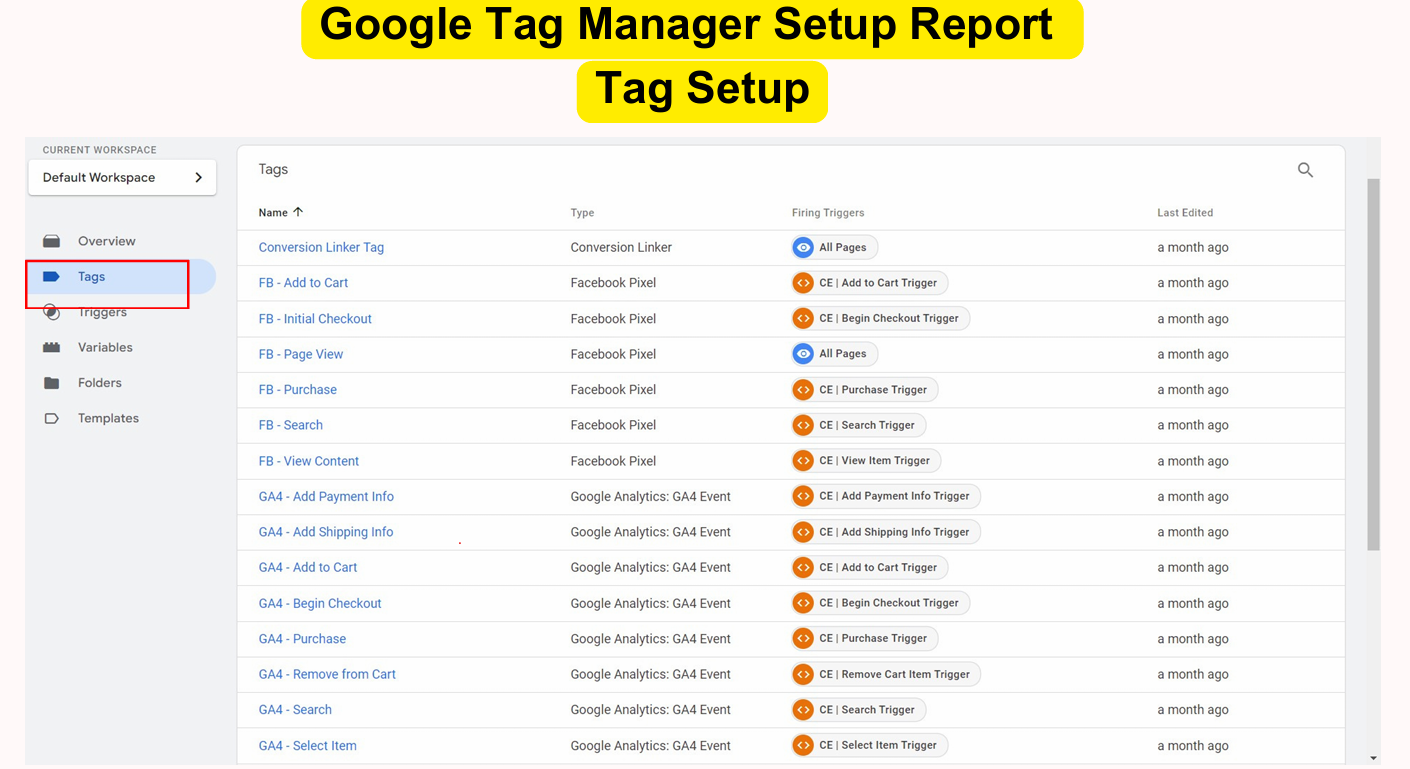Click GA4 - Search's CE | Search Trigger chip
The image size is (1410, 769).
click(859, 709)
